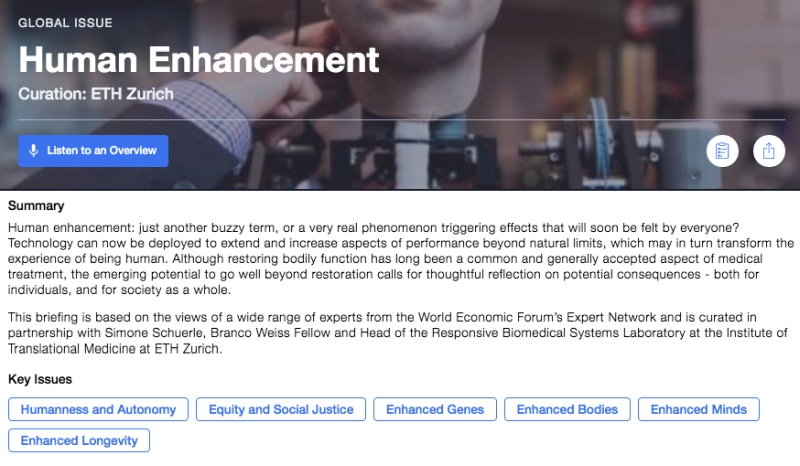Select the "Enhanced Minds" key issue tag
Screen dimensions: 800x466
tap(698, 409)
